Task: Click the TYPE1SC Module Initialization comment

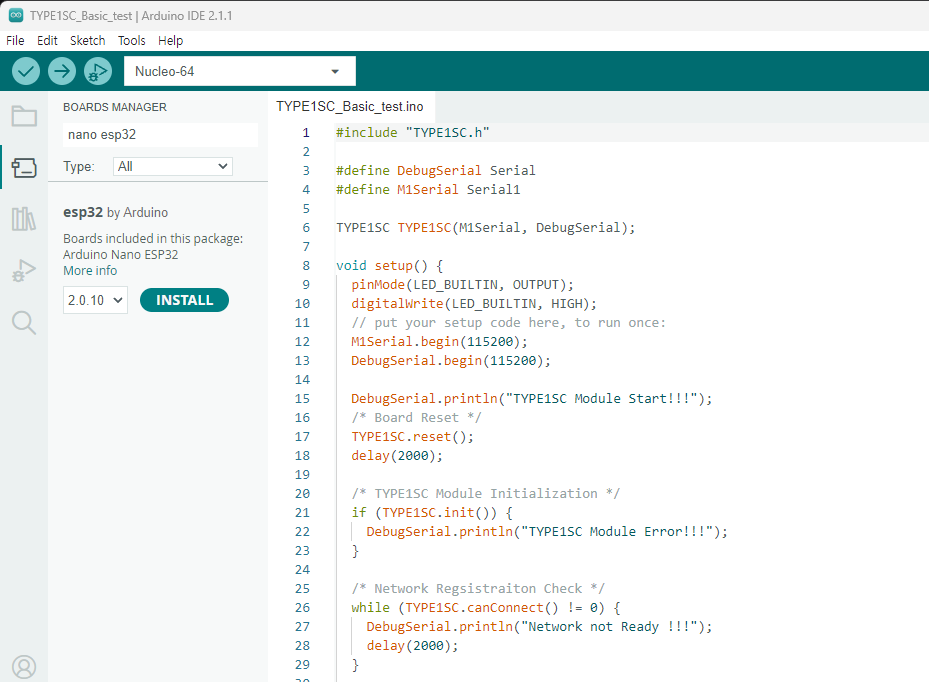Action: pos(486,494)
